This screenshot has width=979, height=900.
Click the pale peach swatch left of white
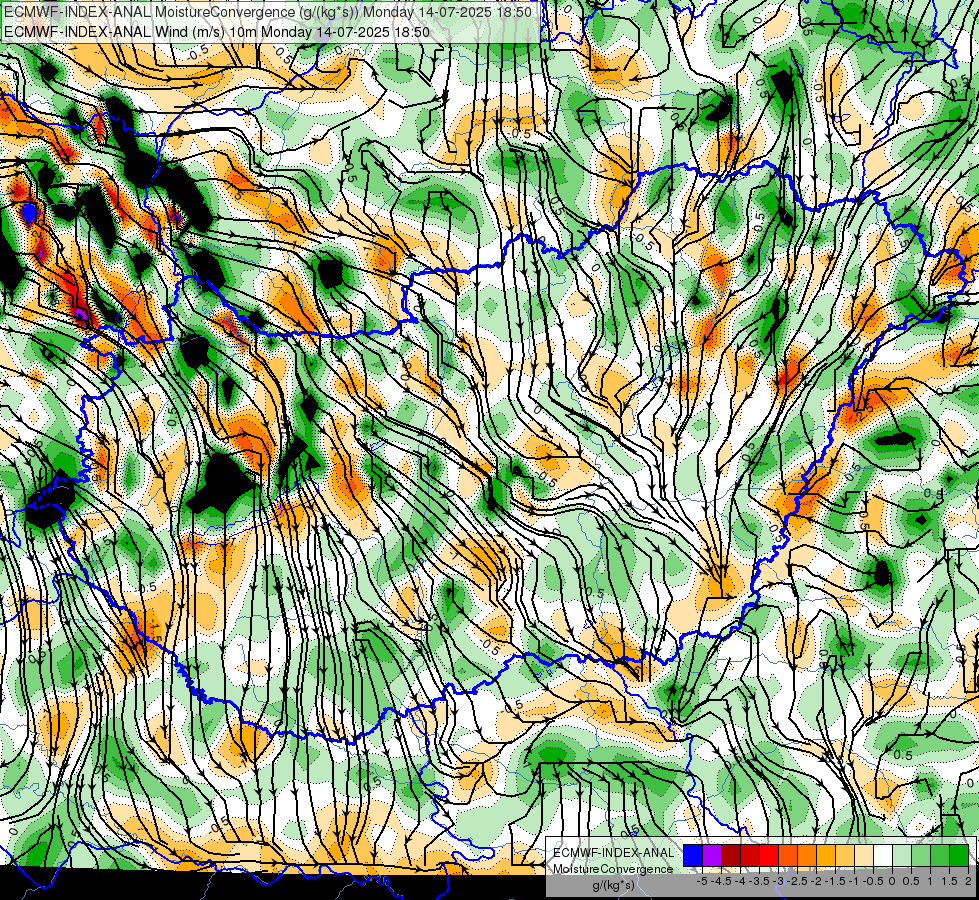tap(864, 855)
